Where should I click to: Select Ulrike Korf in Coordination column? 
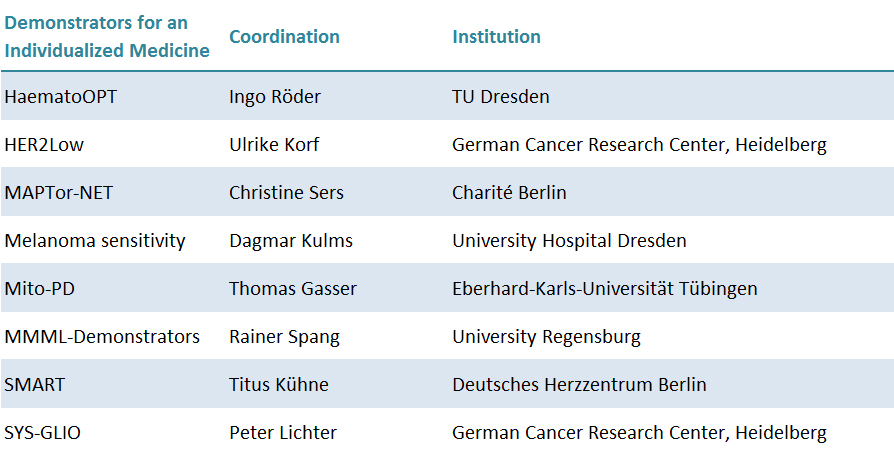click(274, 145)
